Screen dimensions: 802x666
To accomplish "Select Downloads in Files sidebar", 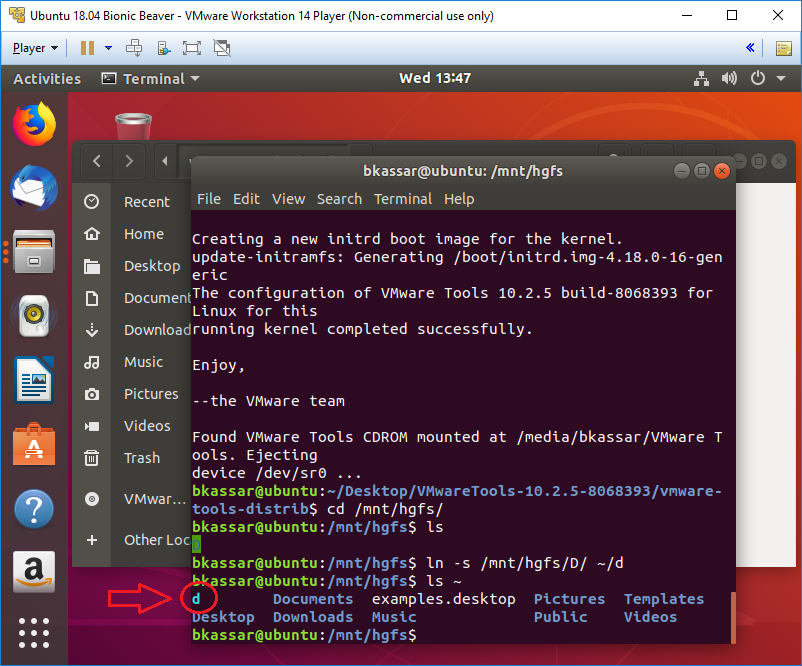I will (x=131, y=330).
